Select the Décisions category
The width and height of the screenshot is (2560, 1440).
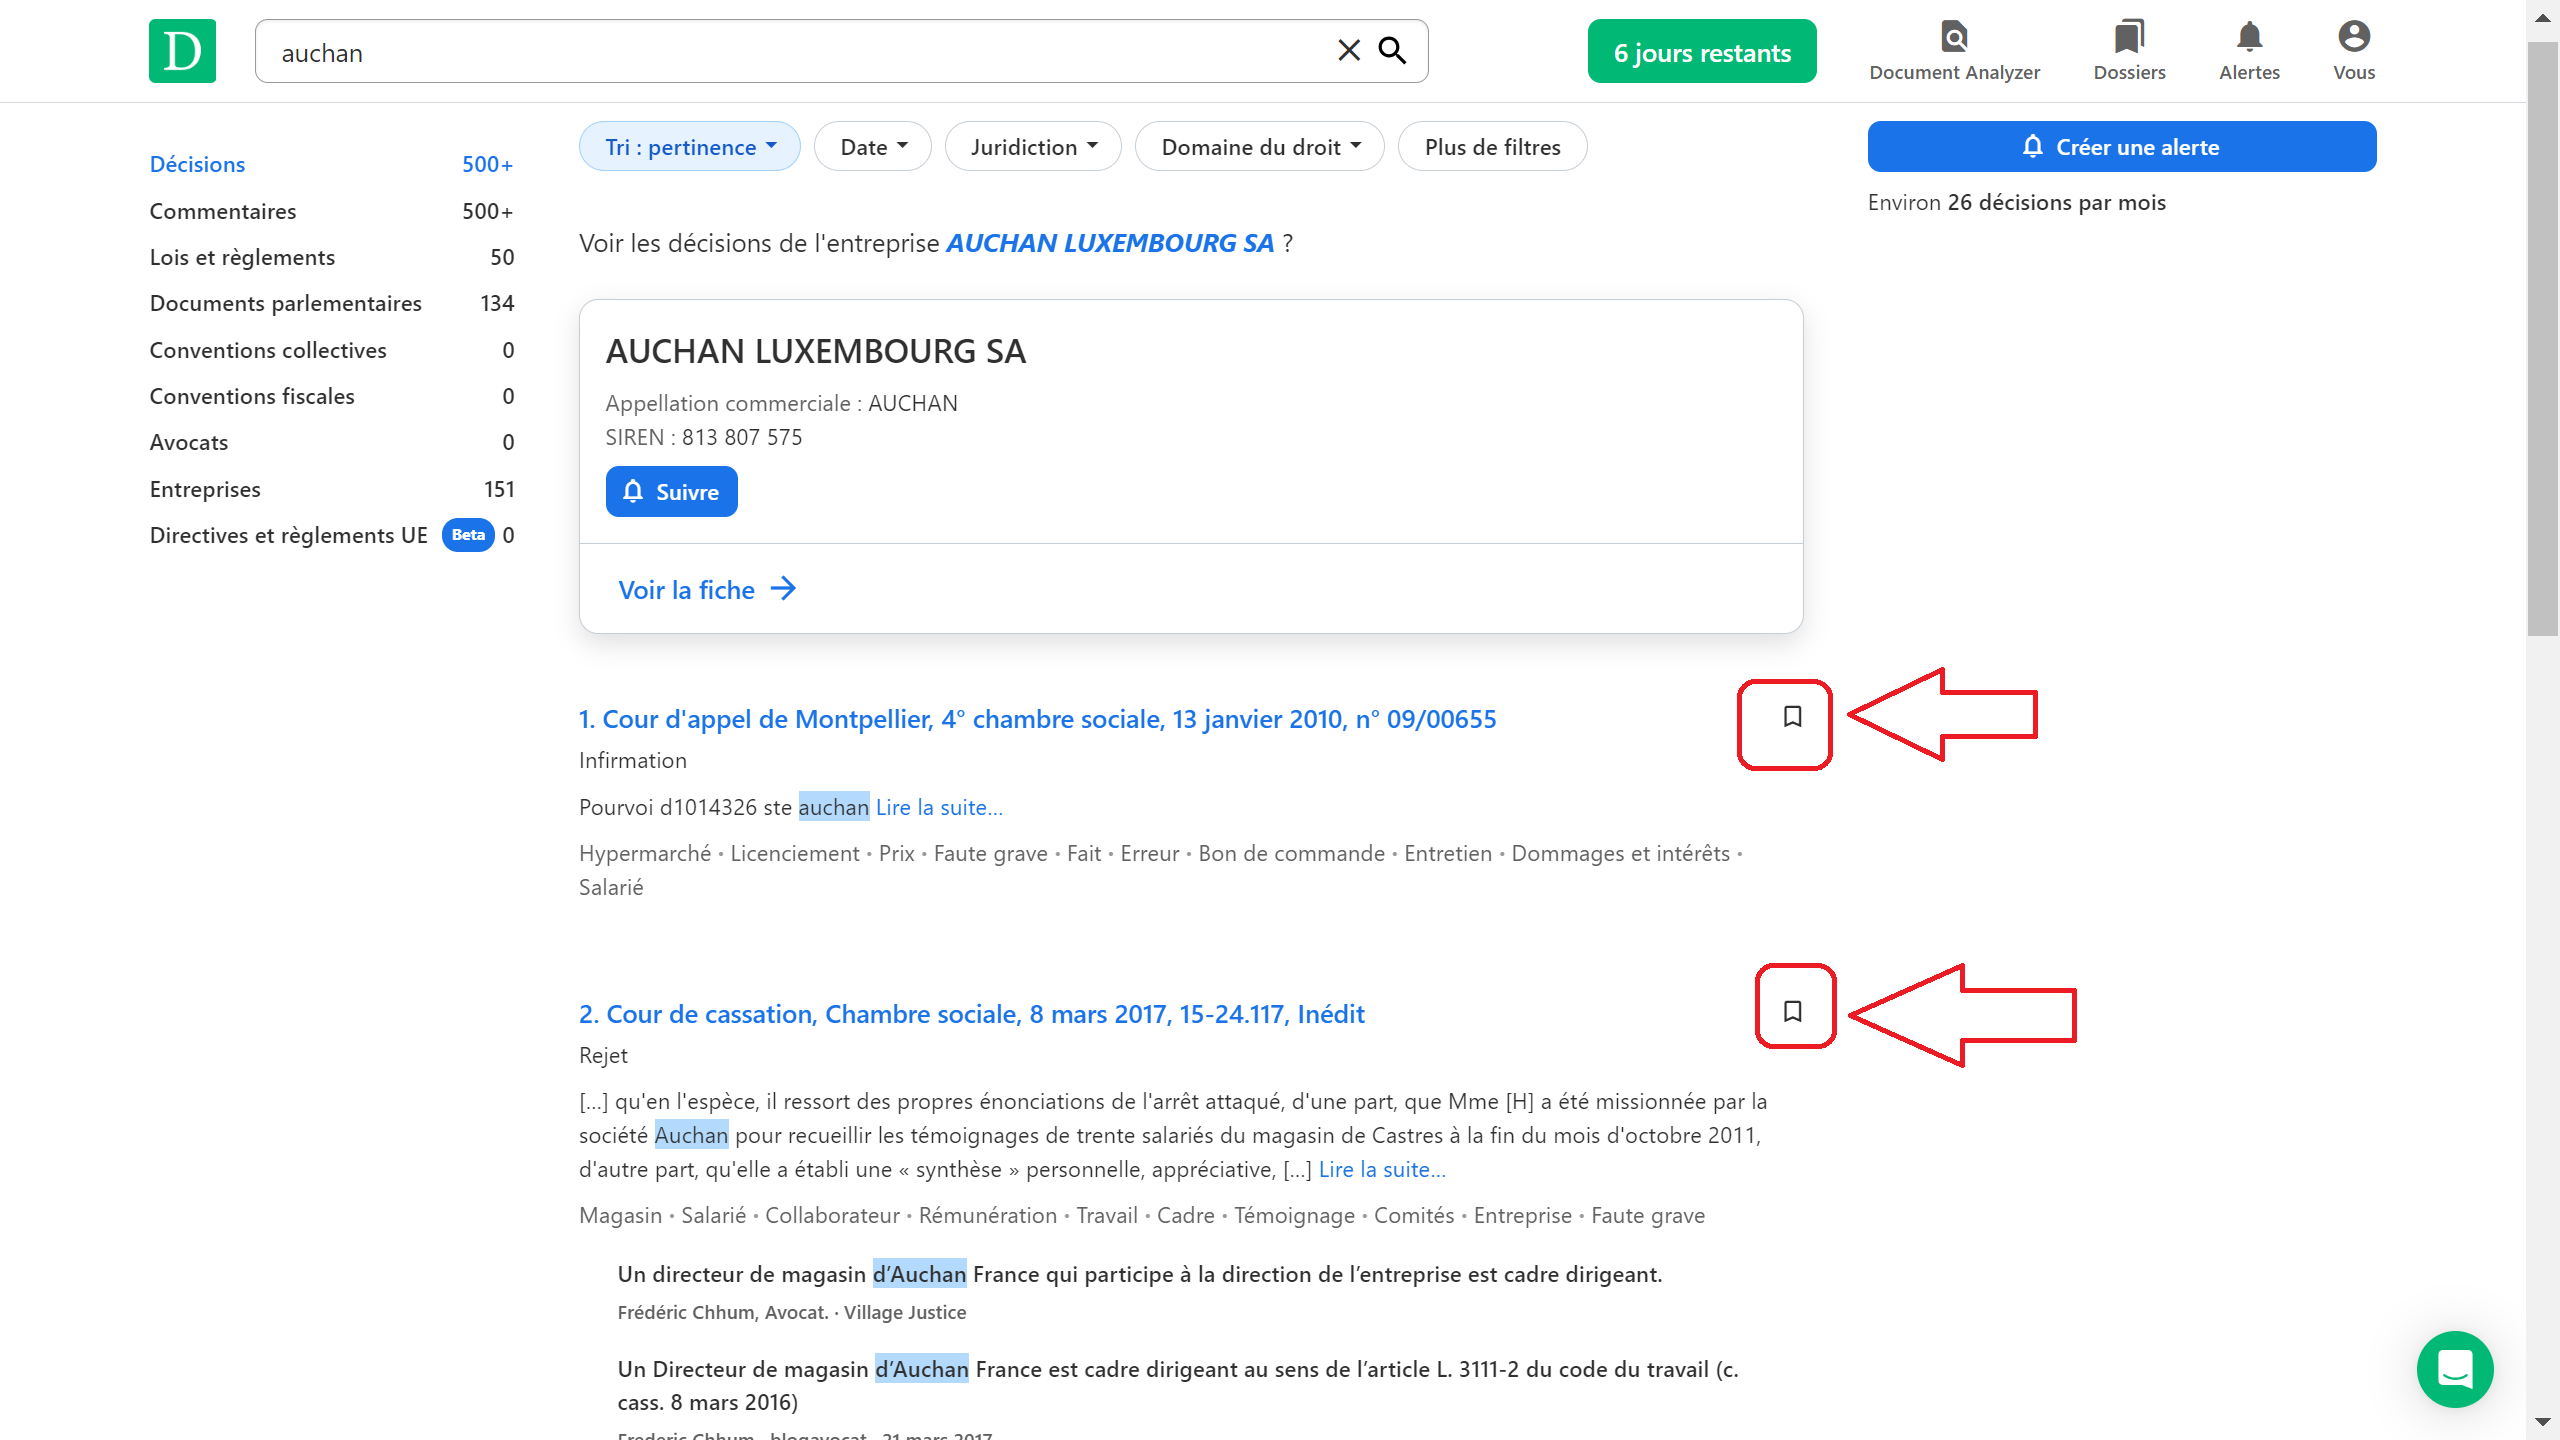click(x=331, y=164)
